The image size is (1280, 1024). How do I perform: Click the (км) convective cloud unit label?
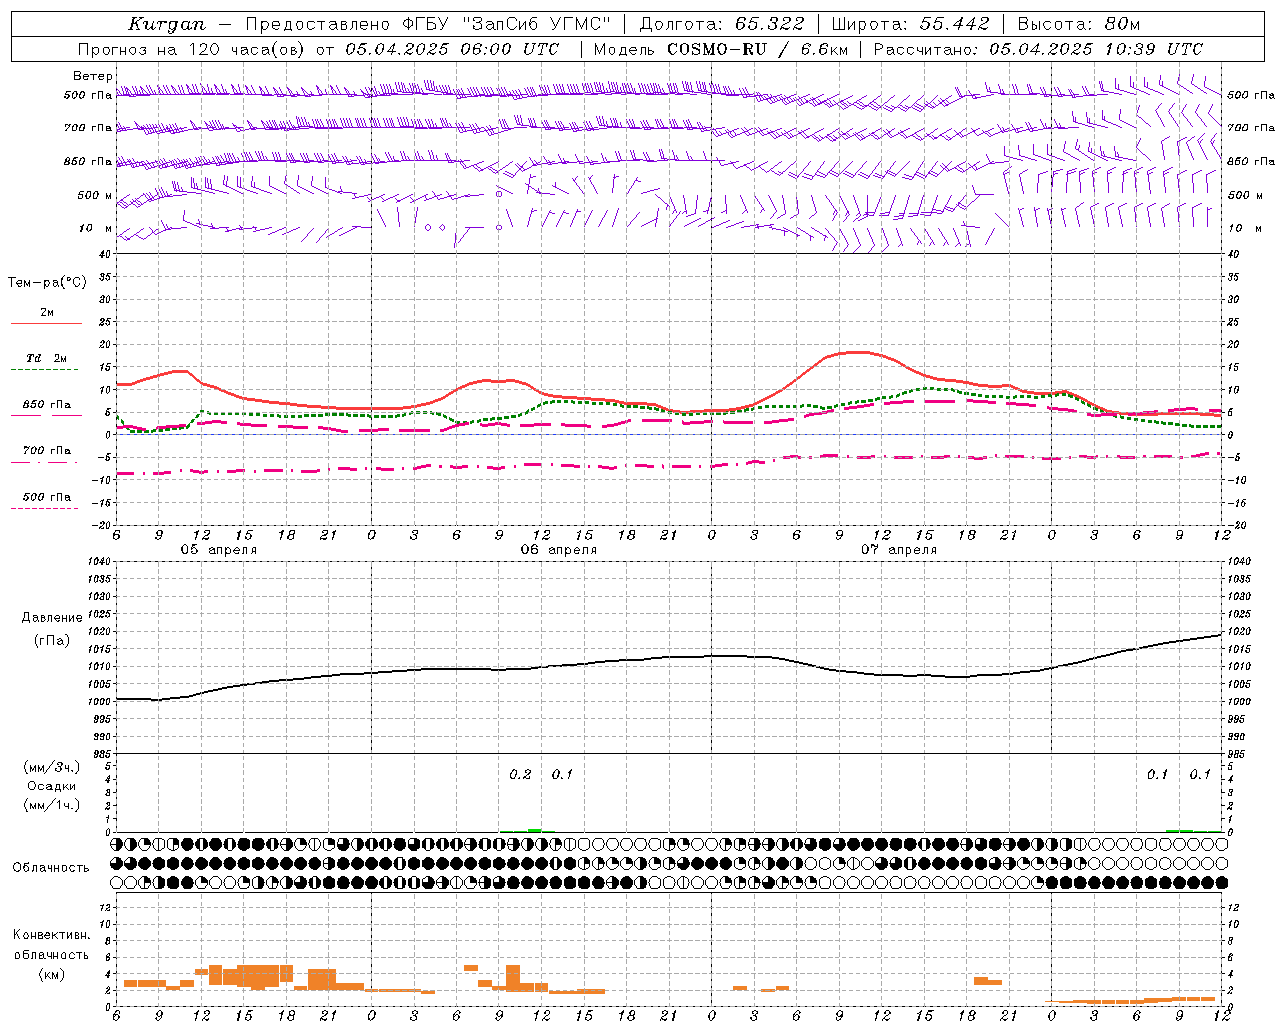(x=52, y=974)
